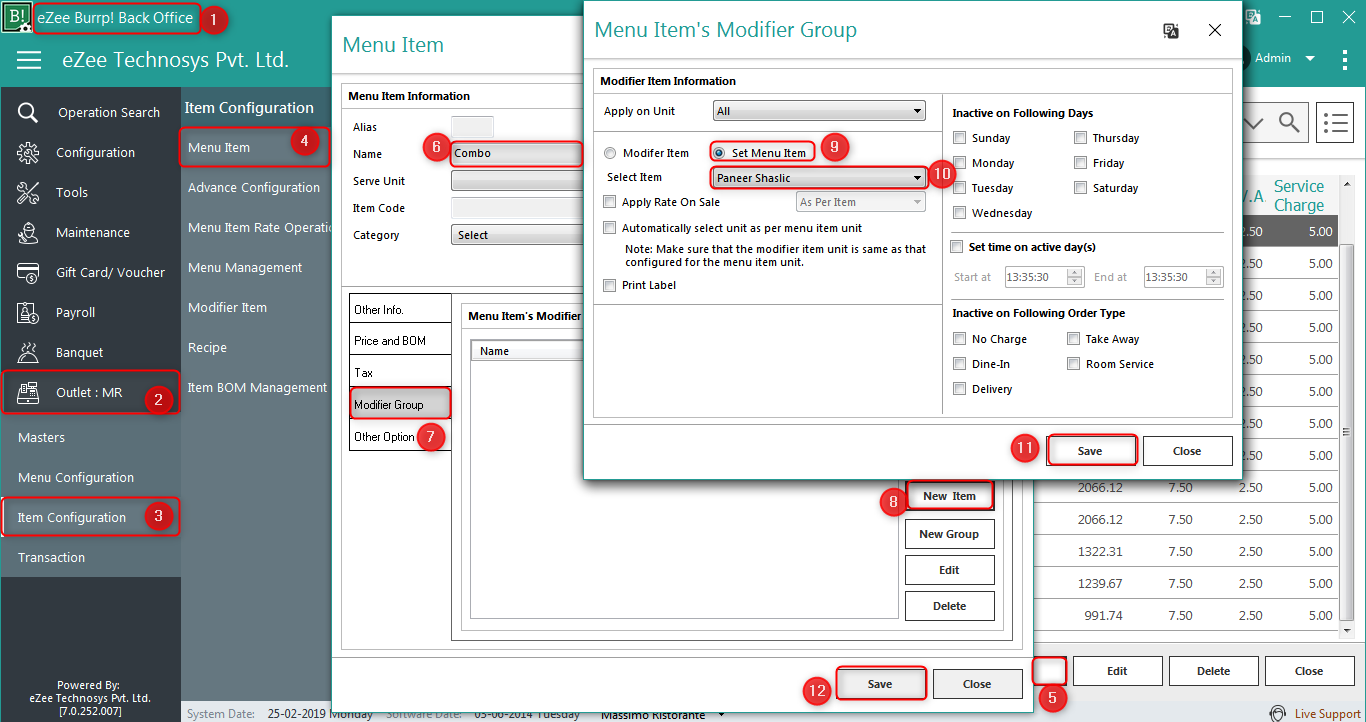Click the New Group button

pyautogui.click(x=949, y=534)
